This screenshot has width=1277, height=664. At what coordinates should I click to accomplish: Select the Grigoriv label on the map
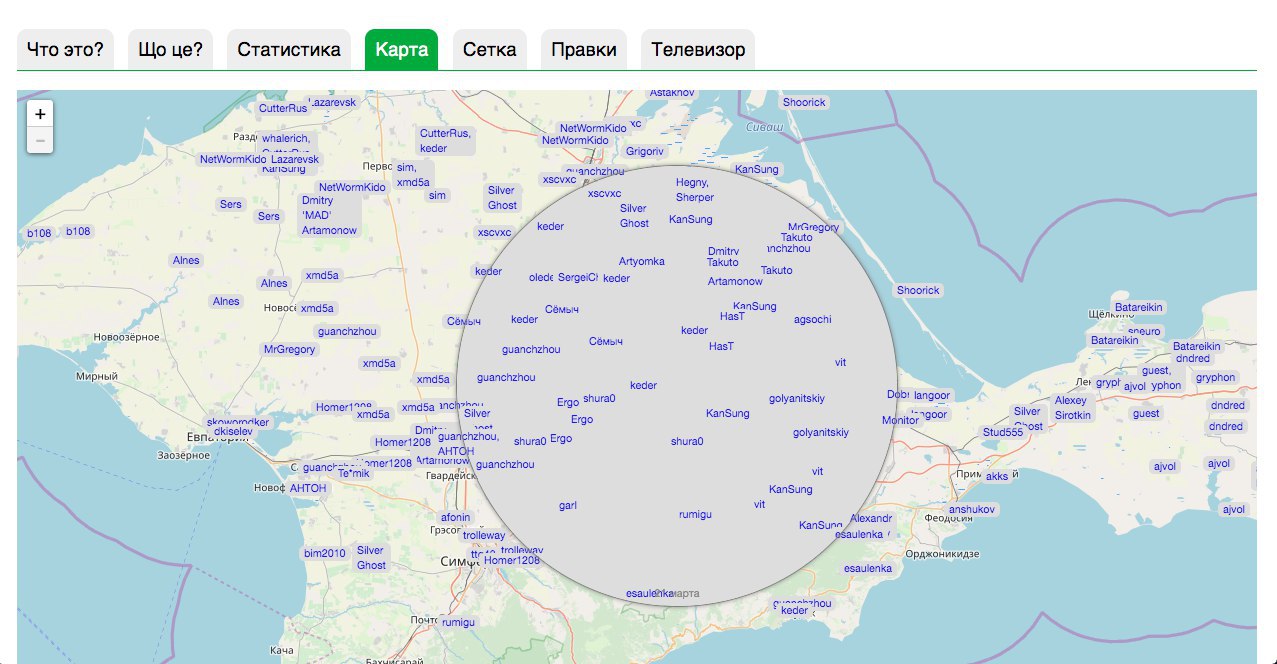click(645, 151)
